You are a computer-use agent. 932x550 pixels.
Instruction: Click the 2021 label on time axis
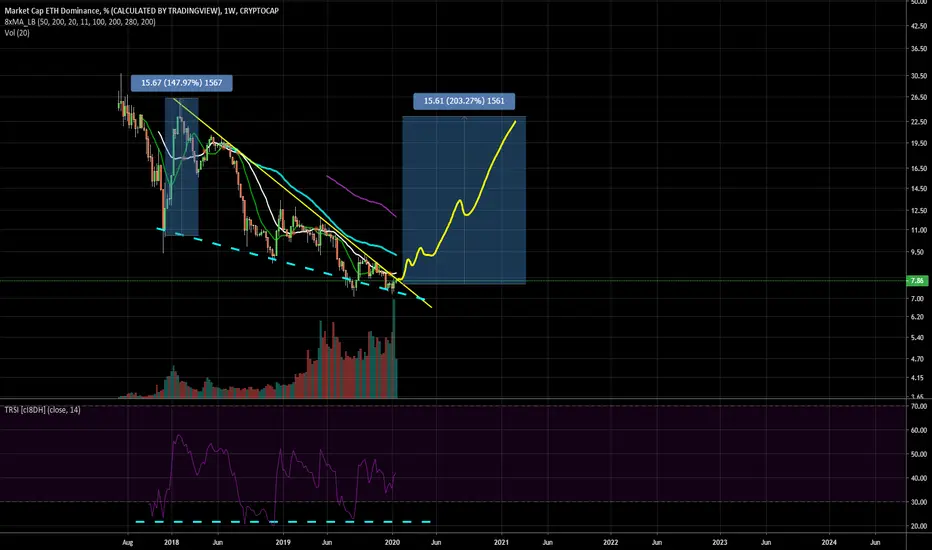click(x=502, y=542)
